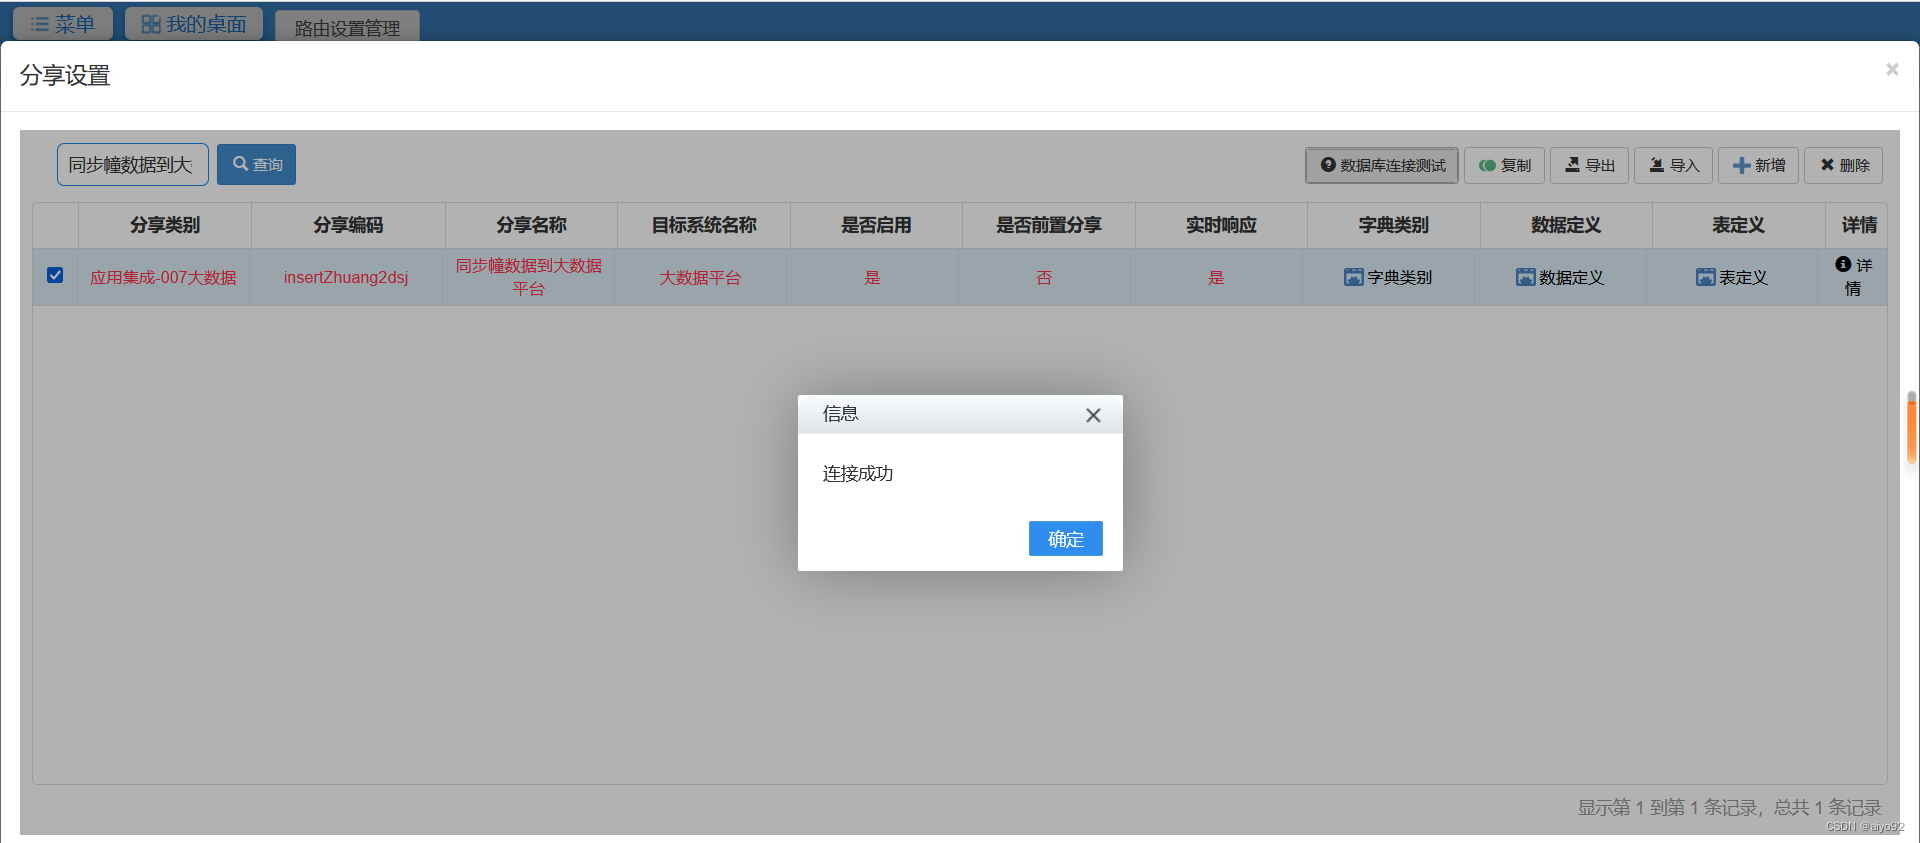
Task: Click the 分享名称 column header
Action: tap(531, 225)
